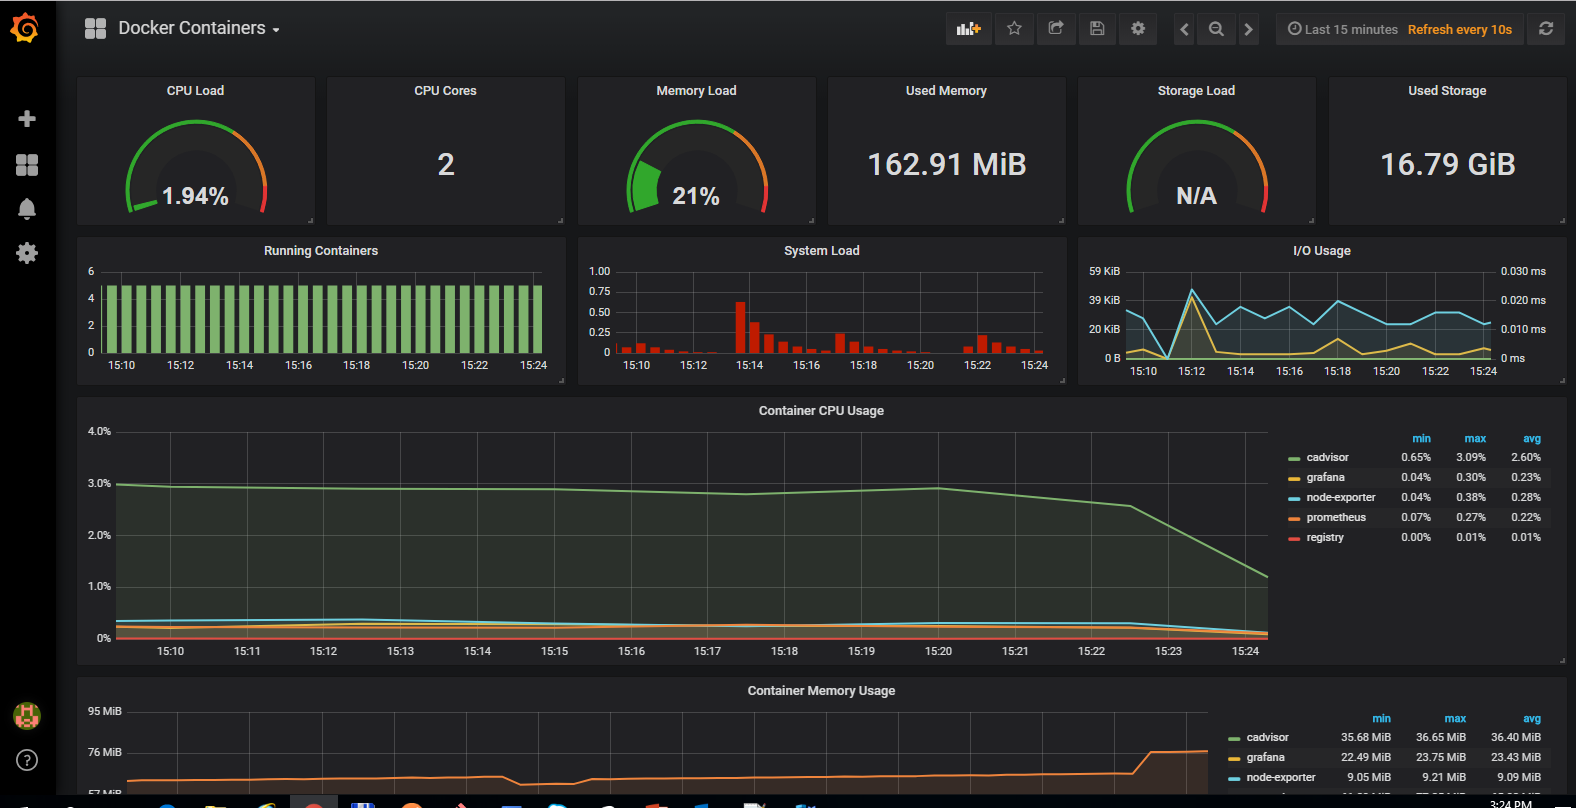This screenshot has width=1576, height=808.
Task: Click the Memory Load gauge showing 21%
Action: point(697,166)
